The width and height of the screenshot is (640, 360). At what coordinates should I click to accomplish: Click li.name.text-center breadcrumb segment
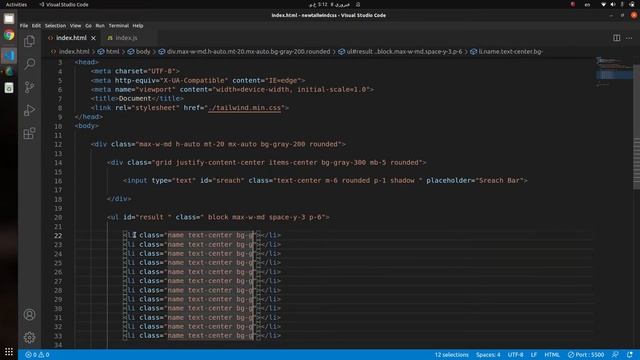(507, 52)
